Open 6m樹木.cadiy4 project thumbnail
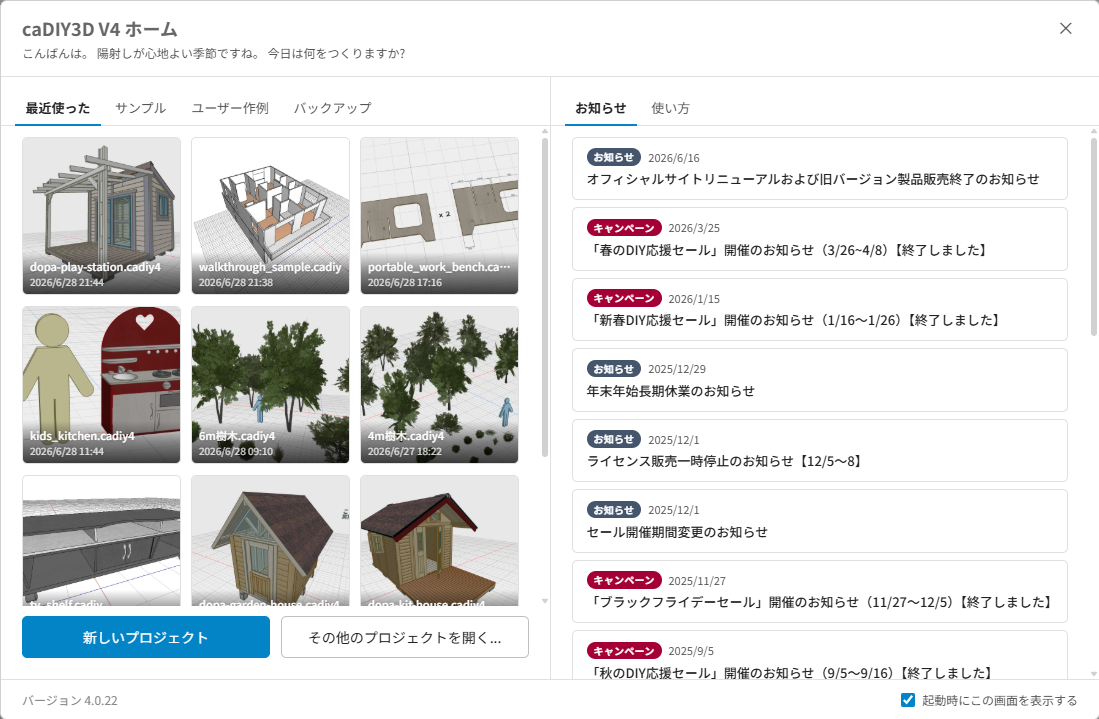1099x719 pixels. [x=271, y=385]
